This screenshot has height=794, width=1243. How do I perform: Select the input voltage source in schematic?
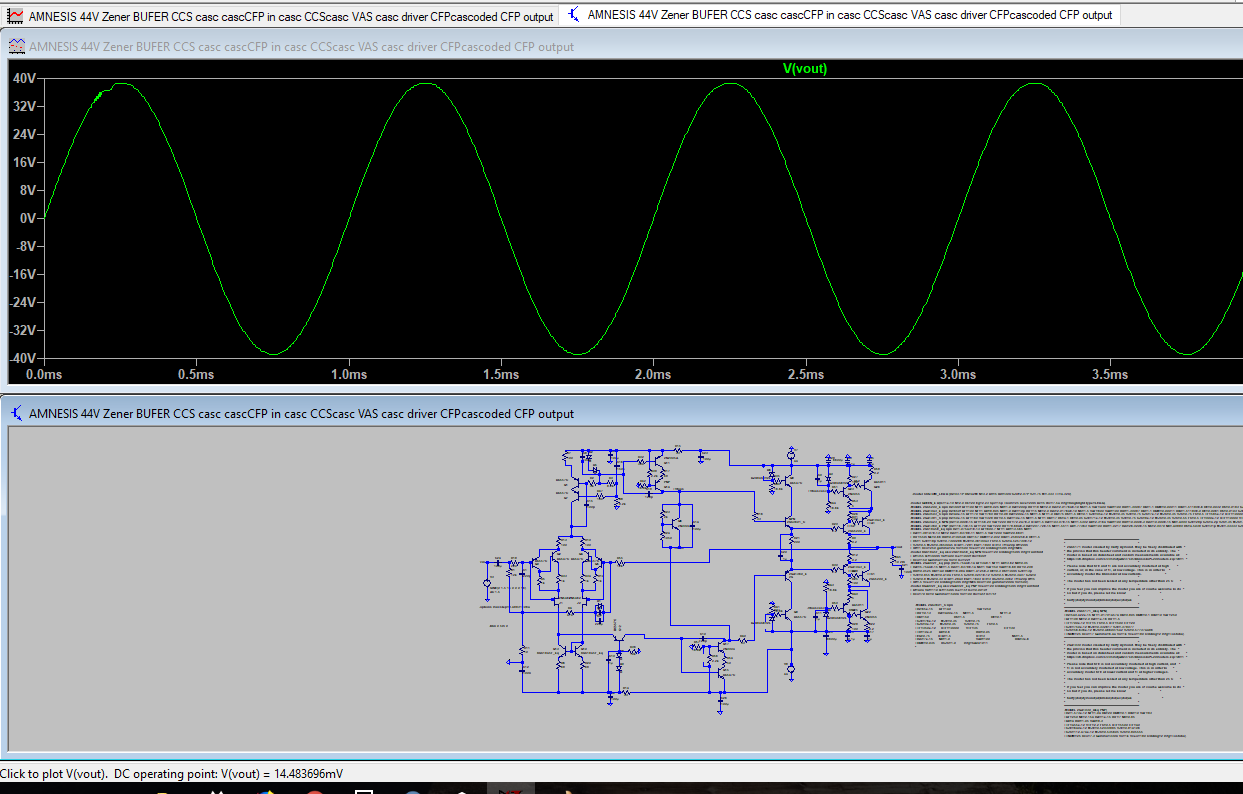[x=489, y=581]
